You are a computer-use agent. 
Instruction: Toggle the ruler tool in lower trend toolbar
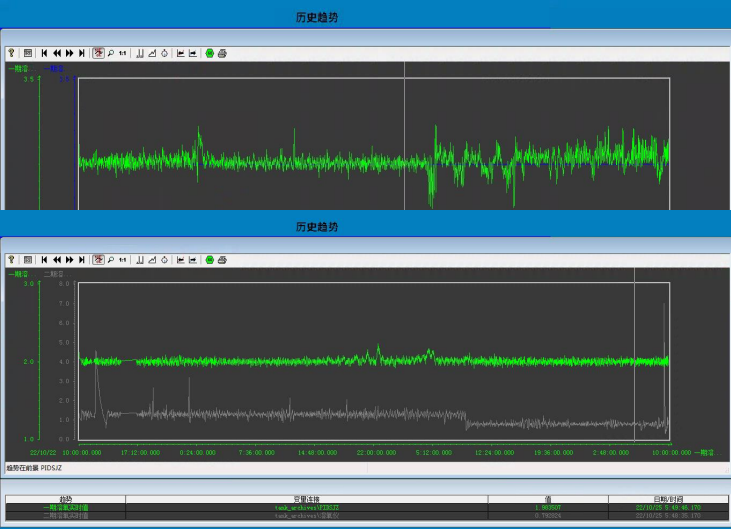(98, 260)
